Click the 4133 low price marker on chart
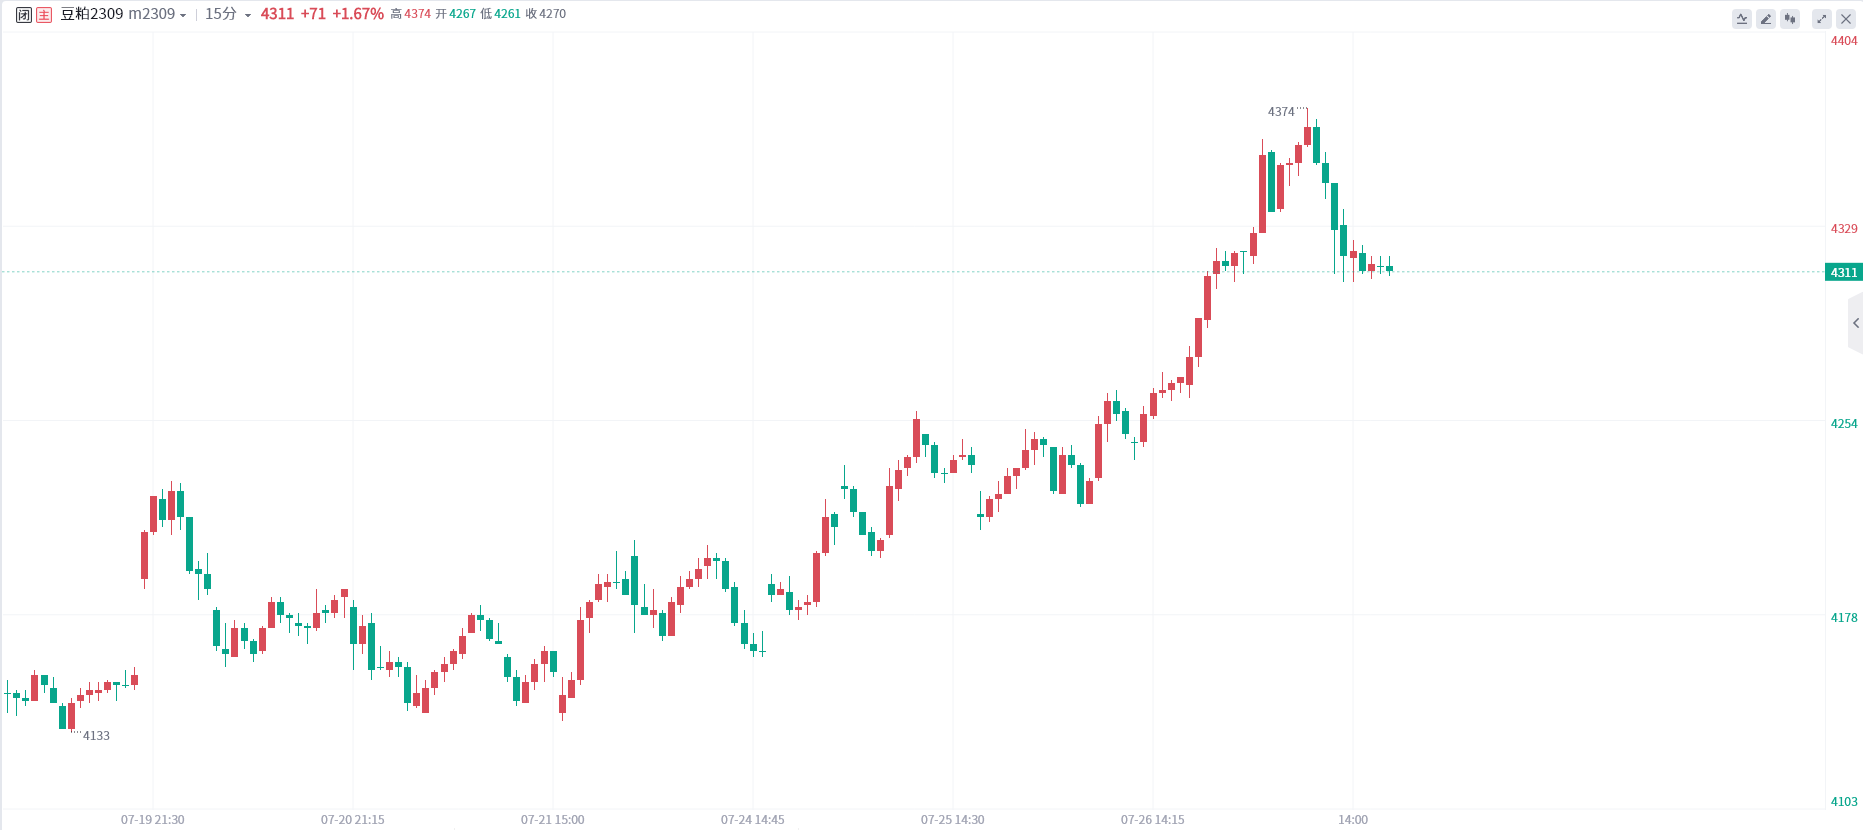 tap(96, 736)
